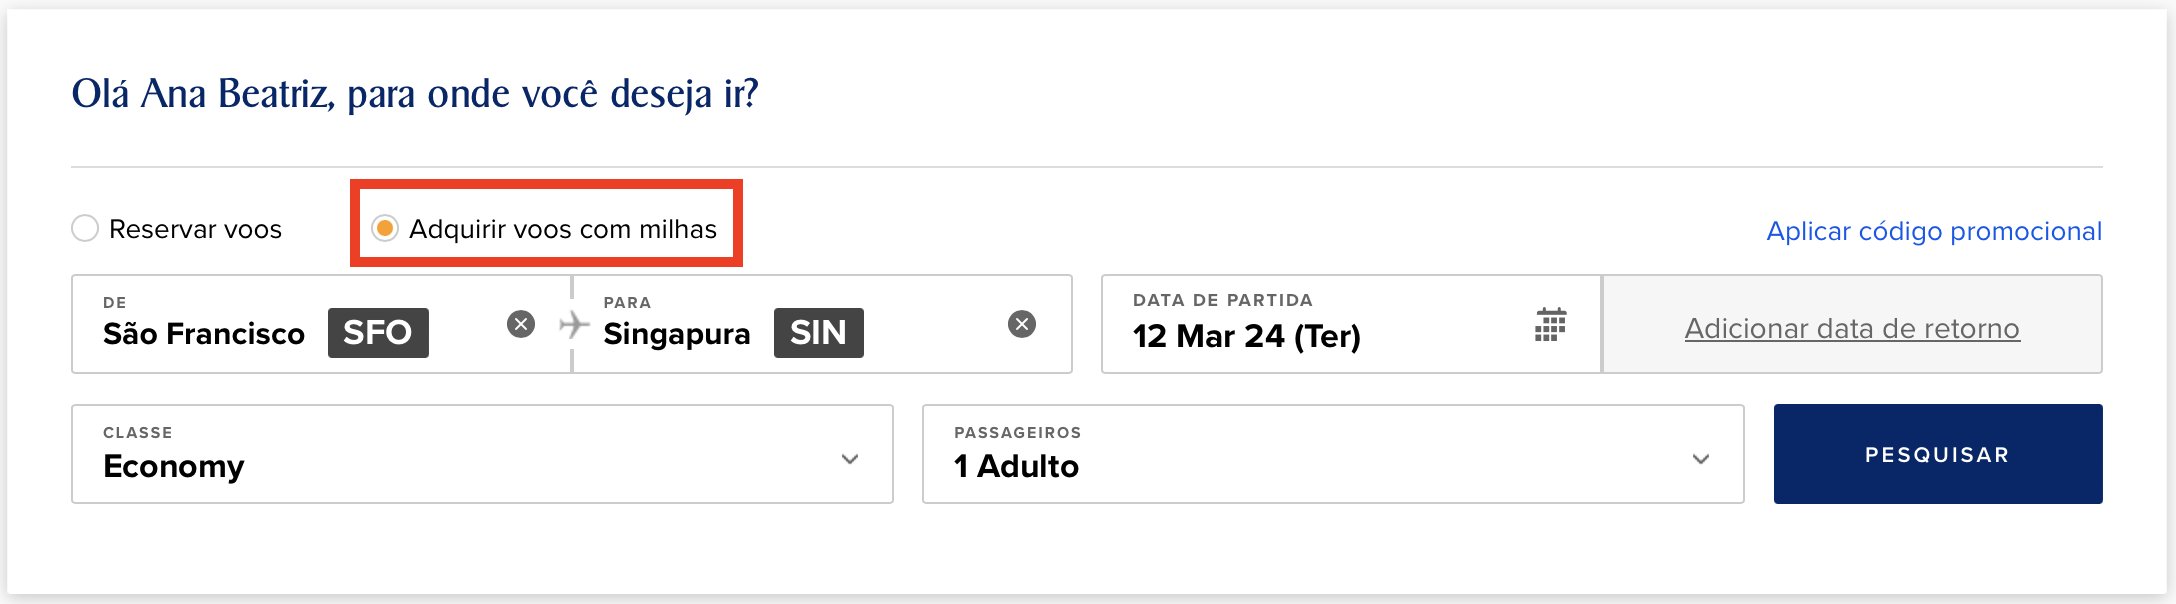Open the Economy class dropdown
This screenshot has width=2176, height=604.
point(482,454)
